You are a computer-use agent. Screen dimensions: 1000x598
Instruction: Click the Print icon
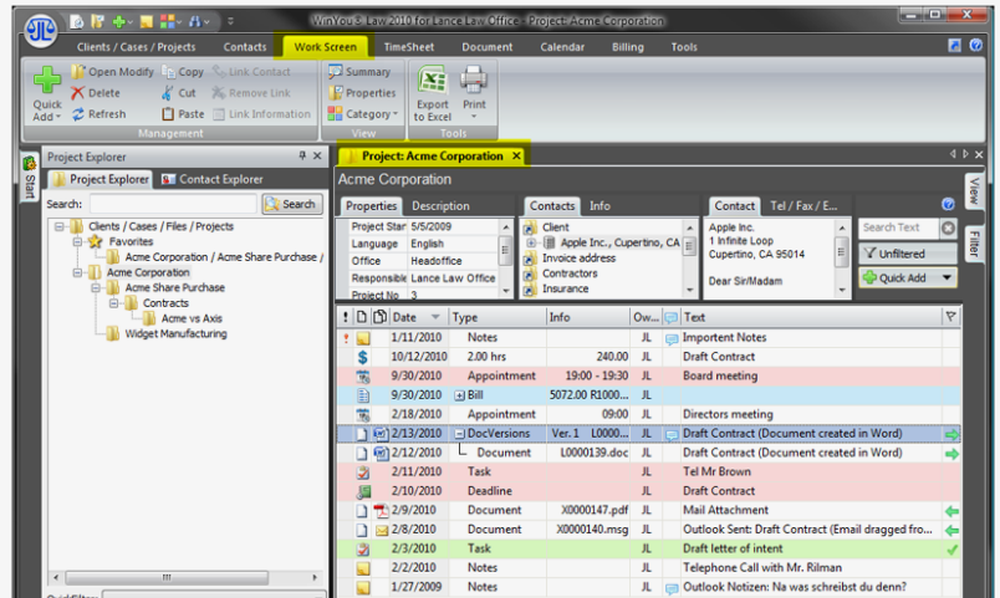[x=474, y=80]
